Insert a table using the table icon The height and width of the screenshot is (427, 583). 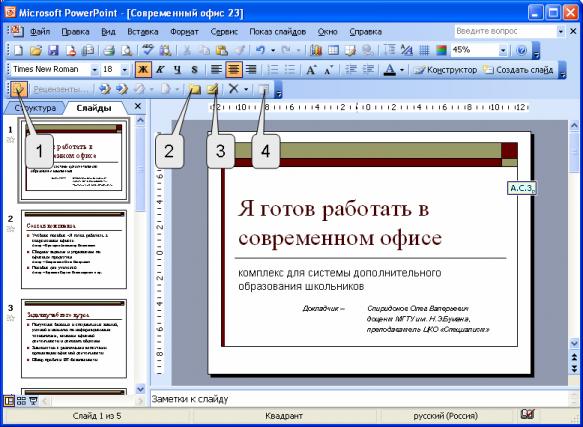coord(333,50)
